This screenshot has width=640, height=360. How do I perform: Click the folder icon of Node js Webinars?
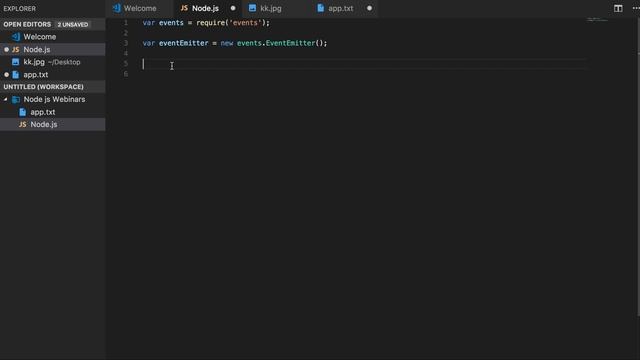pyautogui.click(x=16, y=100)
